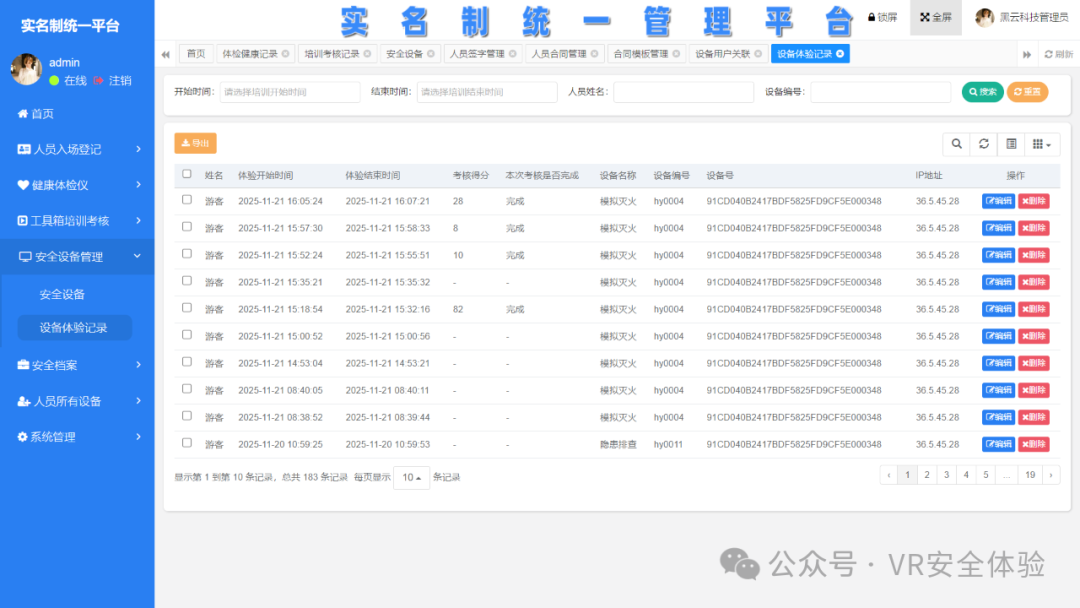1080x608 pixels.
Task: Check the row starting 2025-11-21 15:18:54
Action: [x=187, y=308]
